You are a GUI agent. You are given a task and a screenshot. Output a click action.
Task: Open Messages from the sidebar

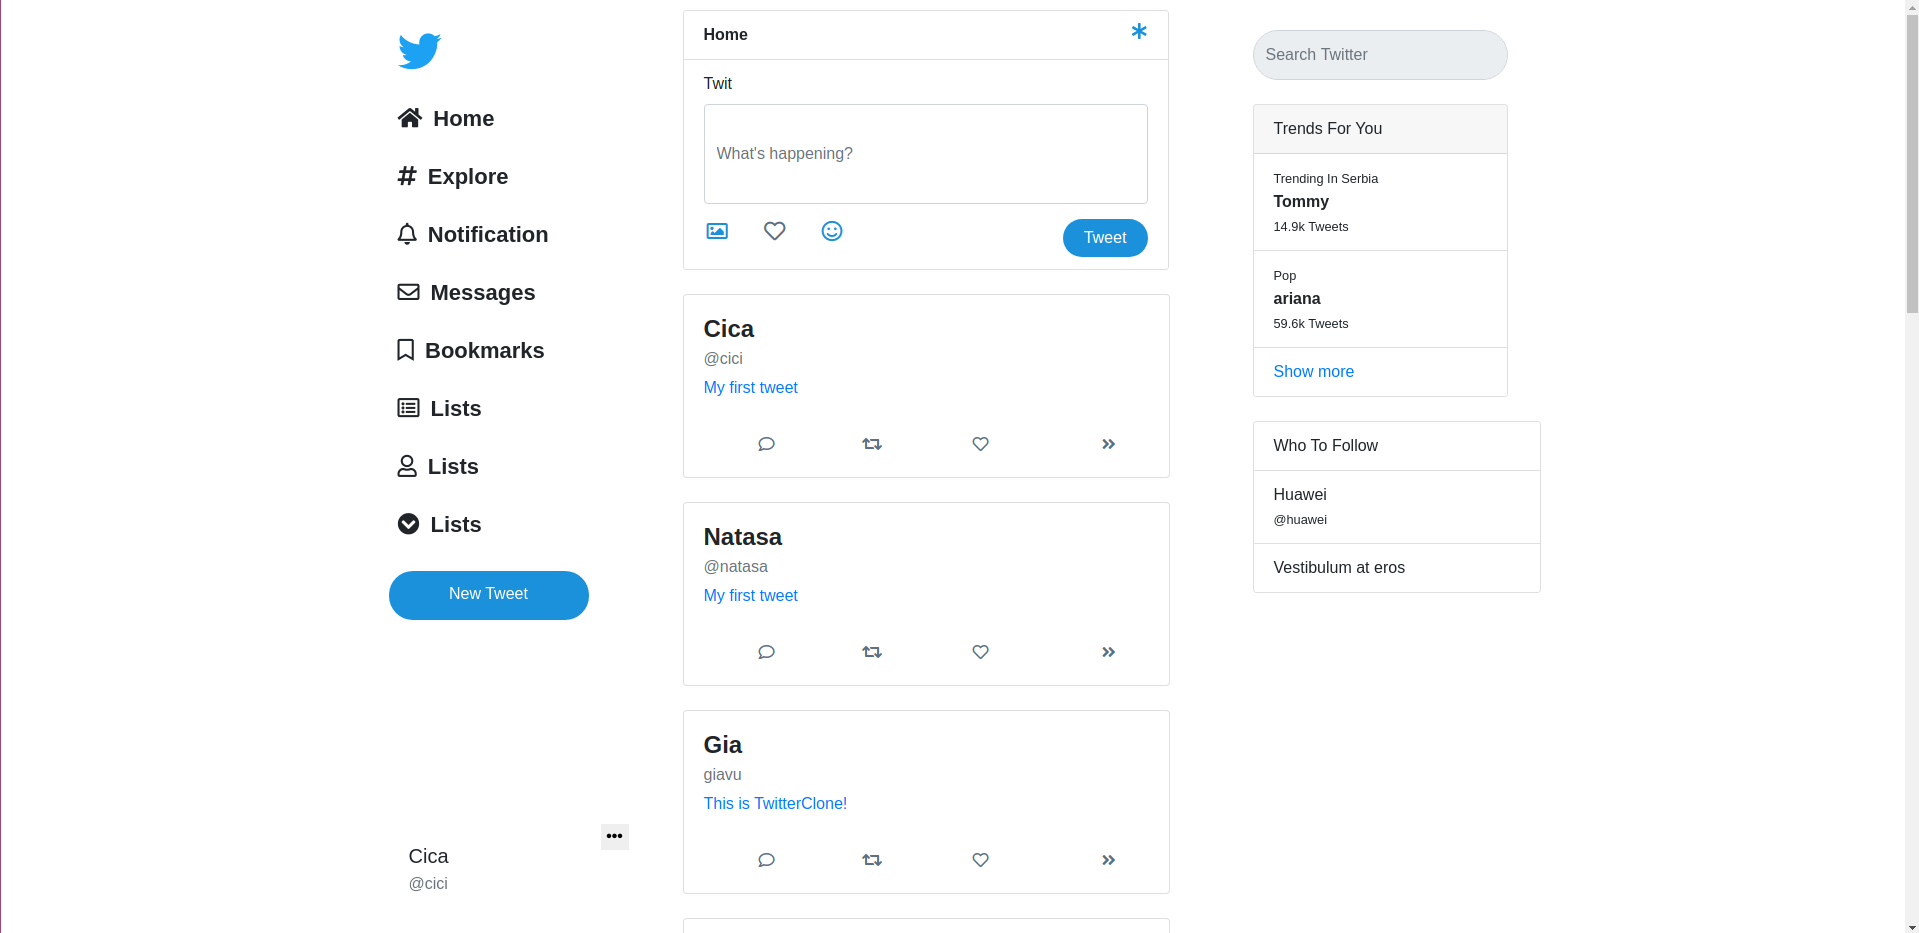466,293
